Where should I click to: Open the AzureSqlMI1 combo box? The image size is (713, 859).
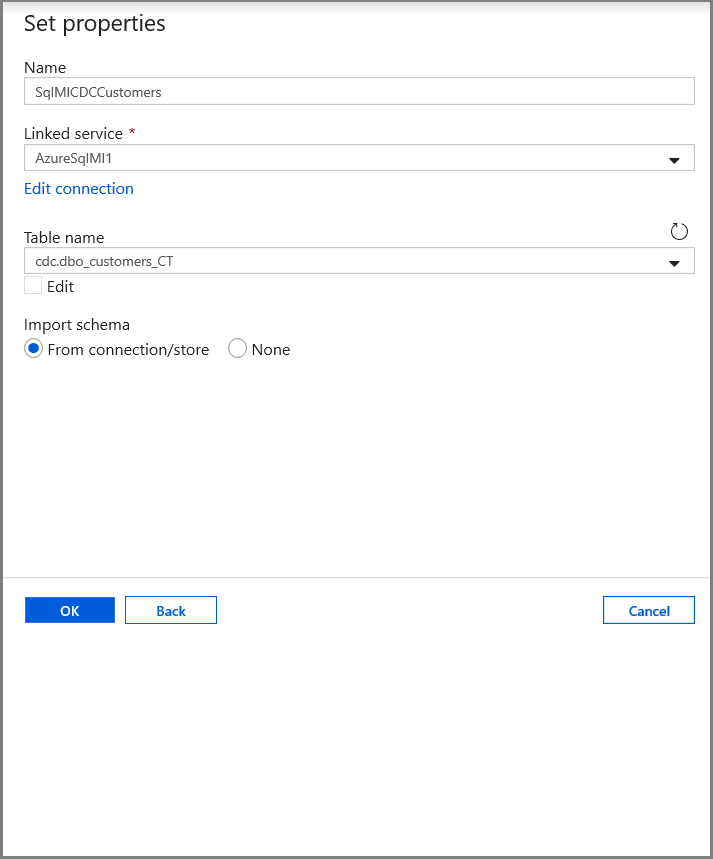[350, 157]
